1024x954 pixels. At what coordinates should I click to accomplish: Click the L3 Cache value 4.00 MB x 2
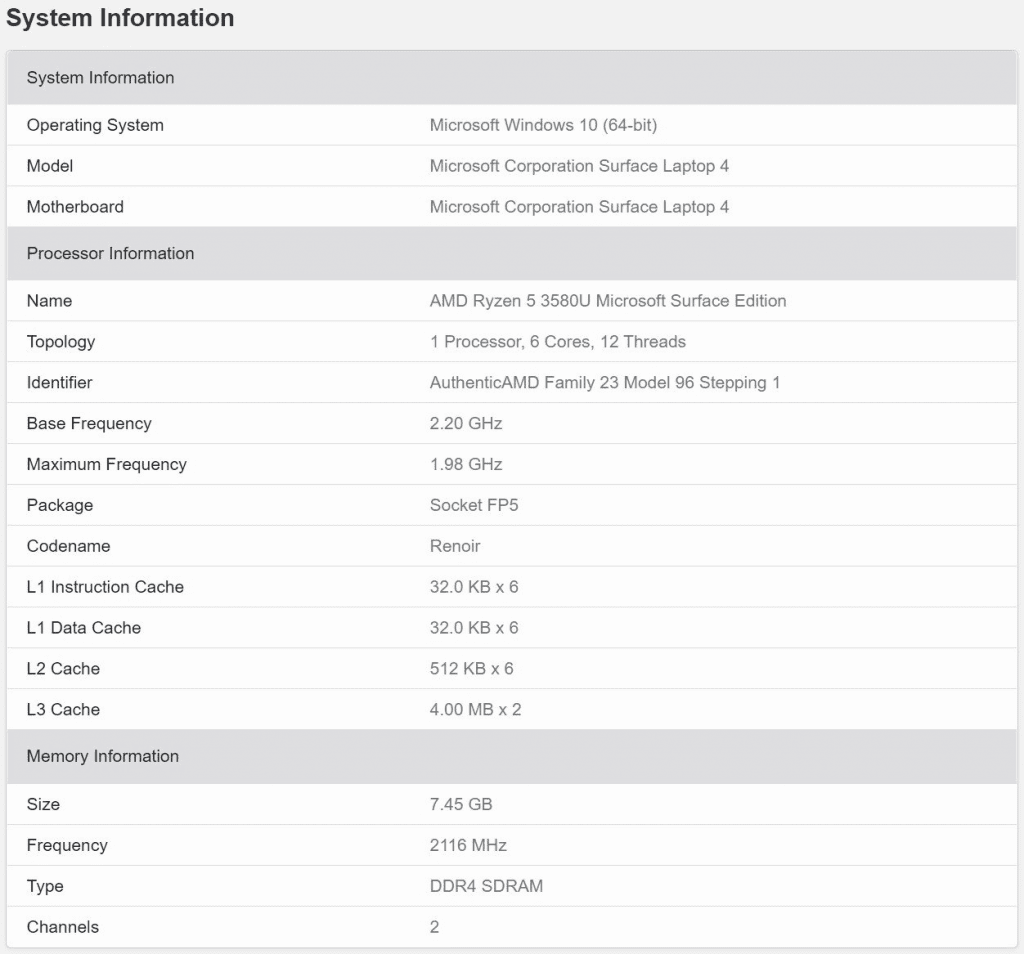pos(475,710)
